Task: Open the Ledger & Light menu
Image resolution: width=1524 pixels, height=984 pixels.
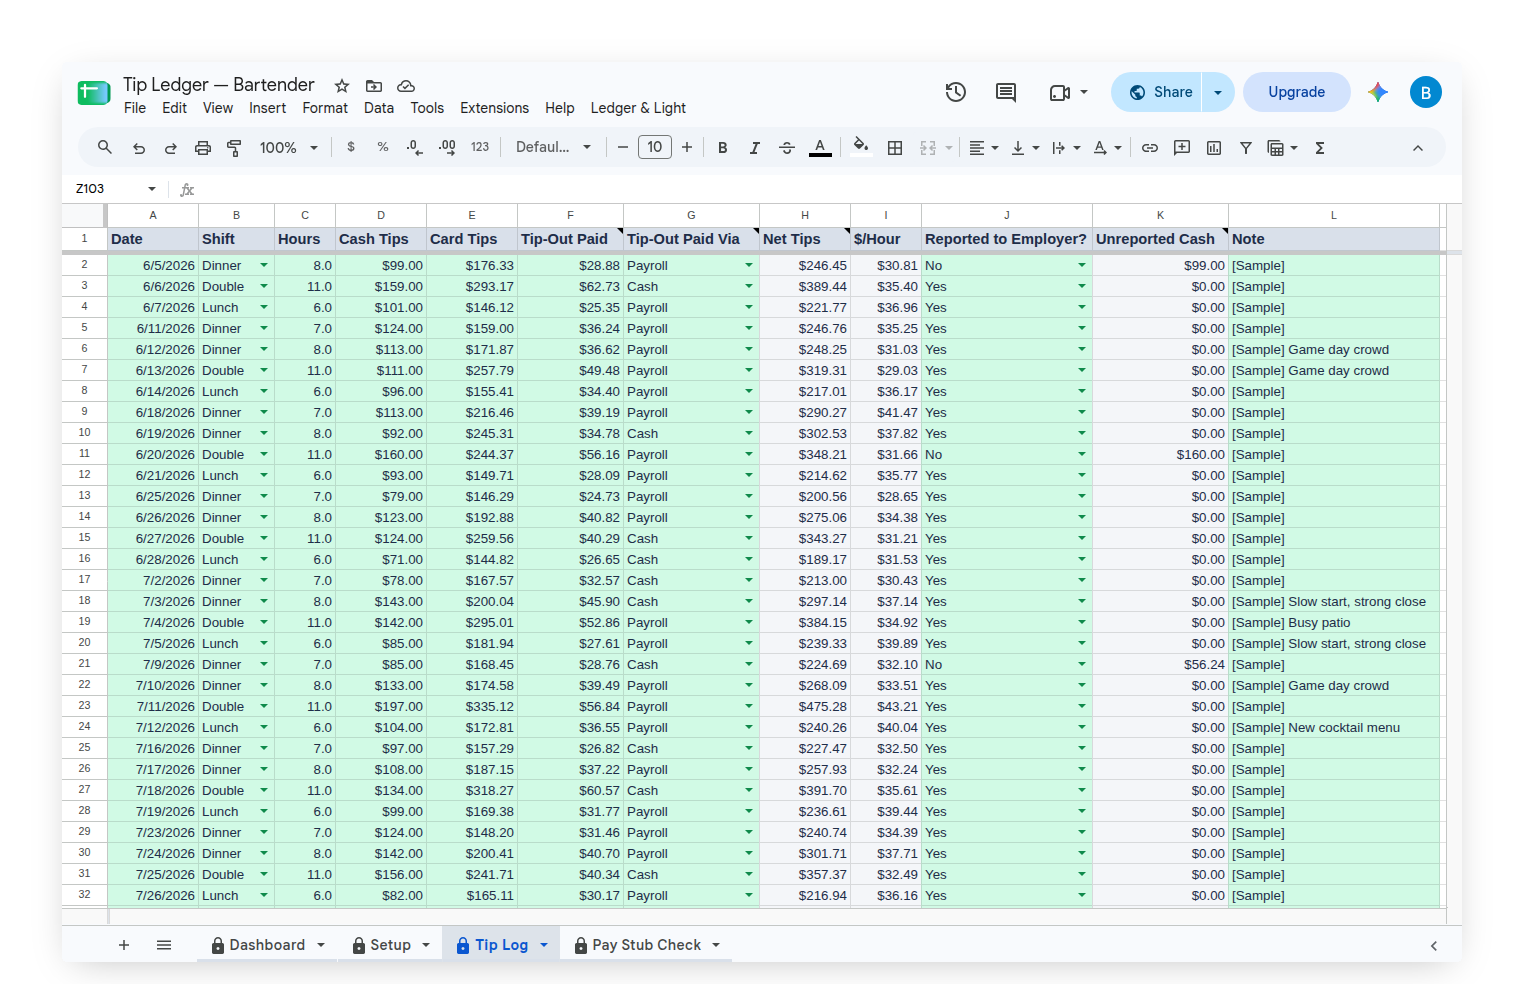Action: 638,108
